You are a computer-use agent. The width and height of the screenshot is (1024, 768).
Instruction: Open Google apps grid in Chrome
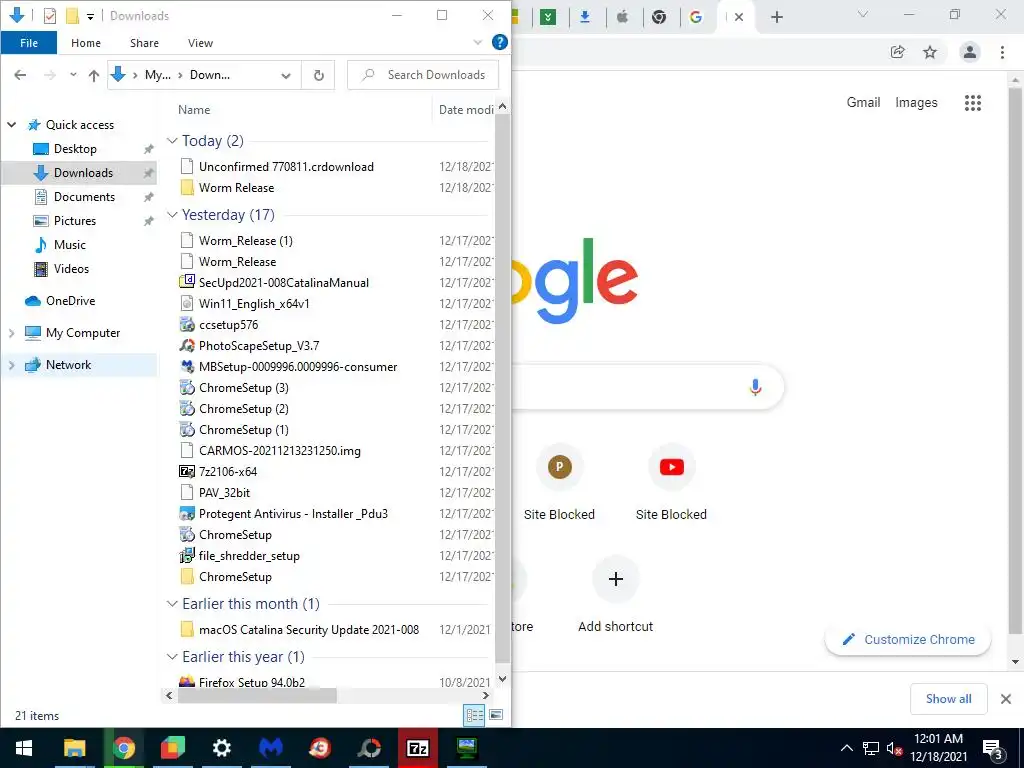pyautogui.click(x=972, y=103)
